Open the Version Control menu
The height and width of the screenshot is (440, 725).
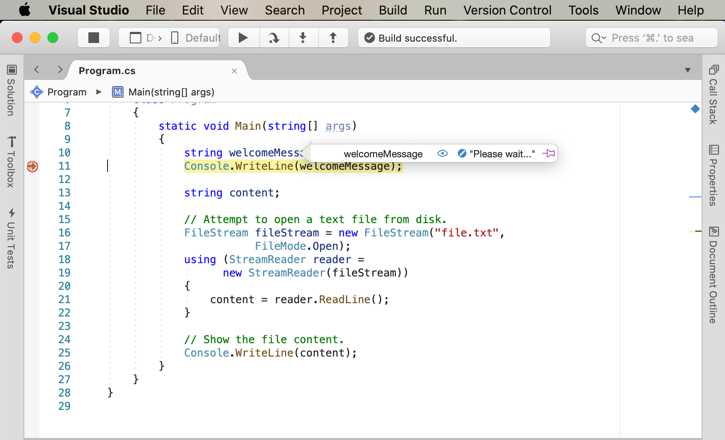(x=507, y=10)
